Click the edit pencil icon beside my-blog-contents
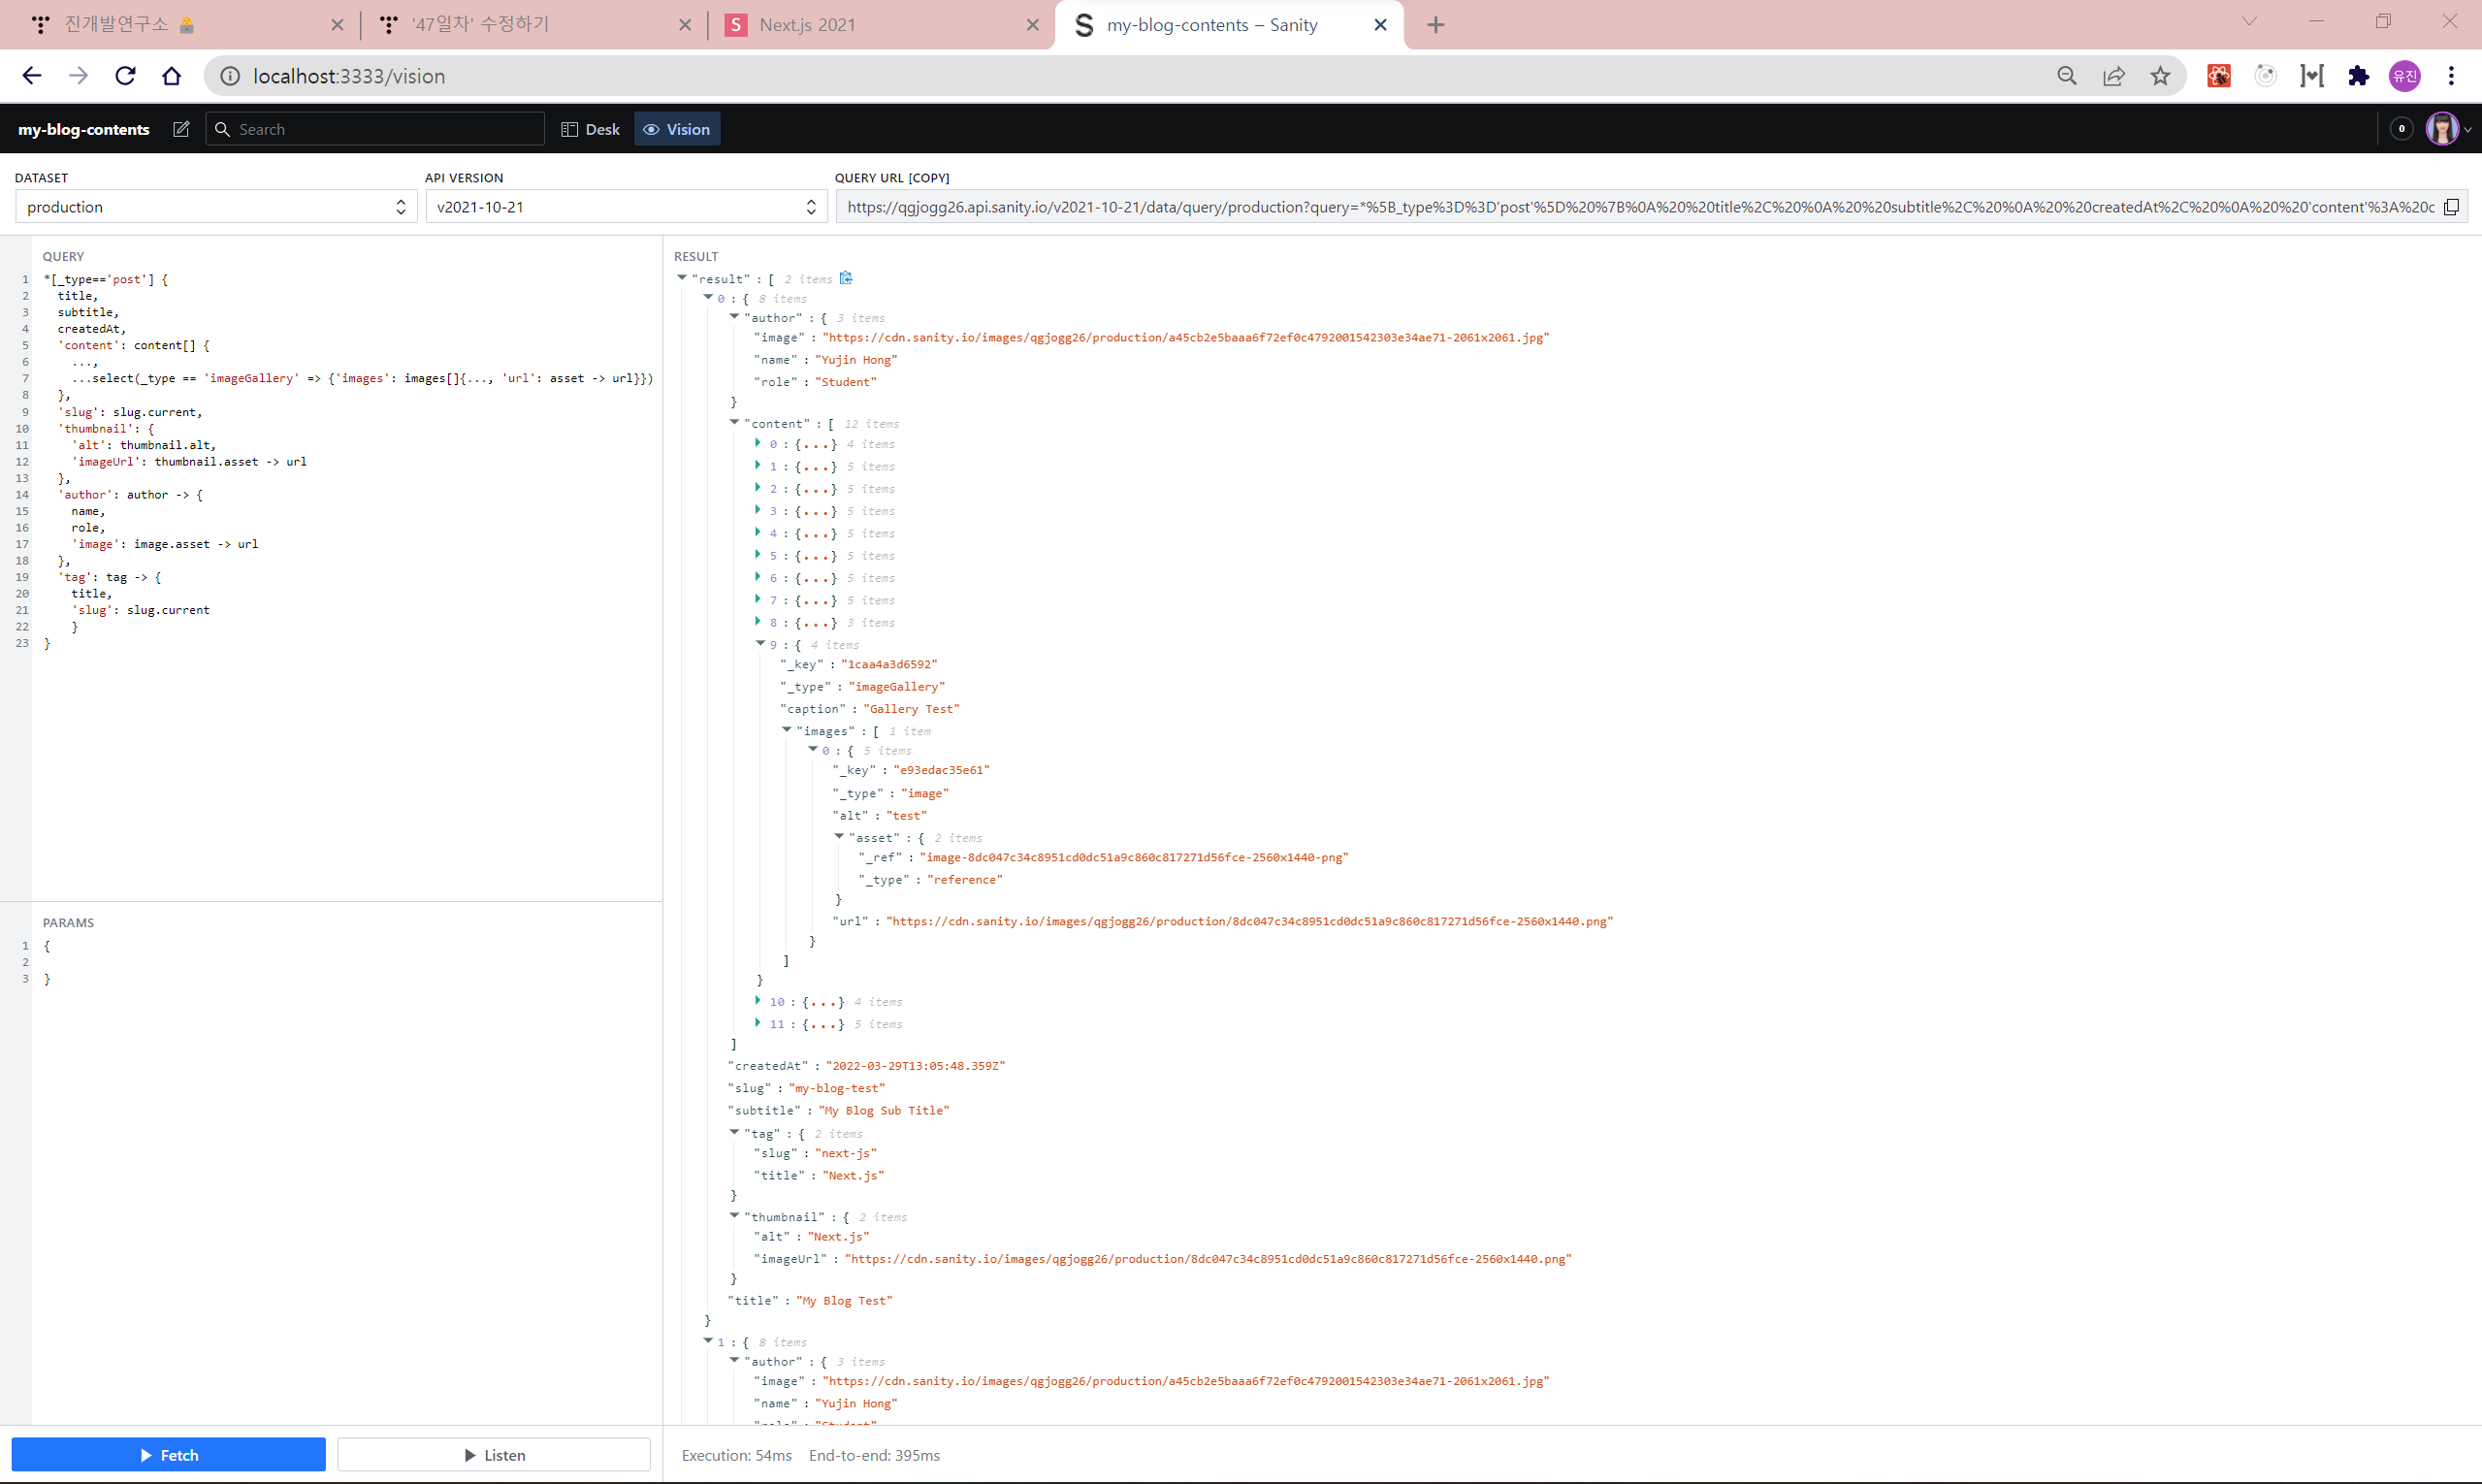This screenshot has width=2482, height=1484. [181, 129]
